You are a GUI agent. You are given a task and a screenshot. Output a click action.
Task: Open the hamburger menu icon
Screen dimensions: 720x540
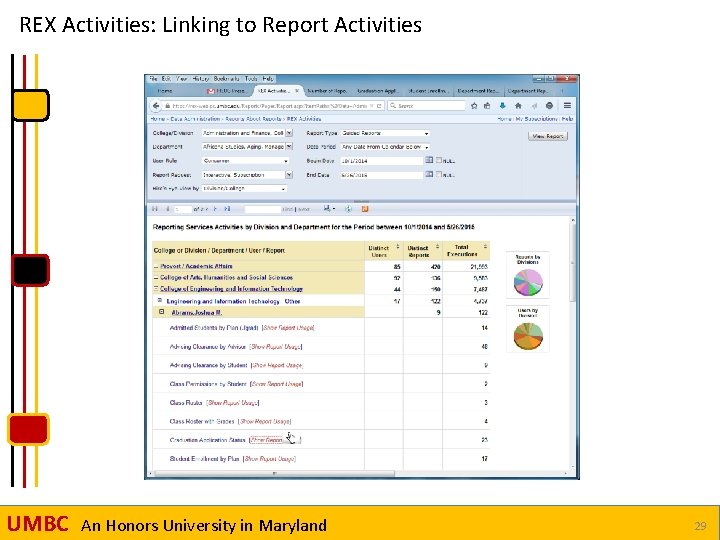(x=568, y=106)
